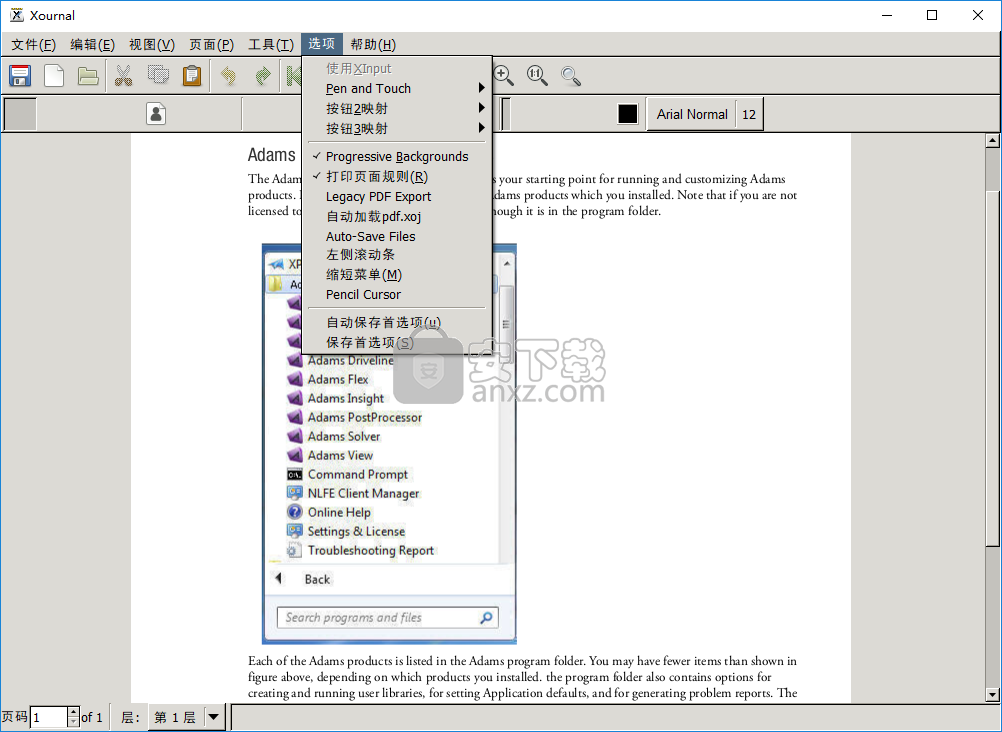Open the 帮助(H) menu

click(x=373, y=44)
